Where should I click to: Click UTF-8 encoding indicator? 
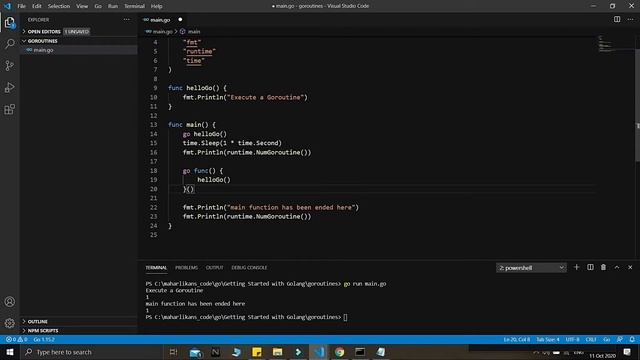tap(572, 339)
